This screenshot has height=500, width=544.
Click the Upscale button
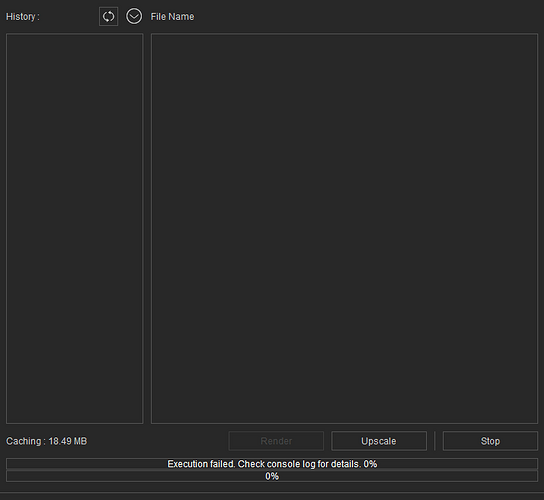pyautogui.click(x=379, y=441)
